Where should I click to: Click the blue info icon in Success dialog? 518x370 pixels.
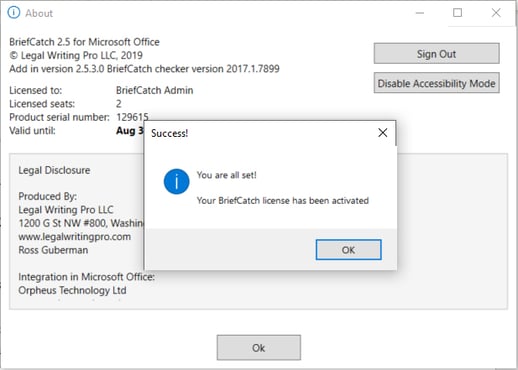[176, 182]
